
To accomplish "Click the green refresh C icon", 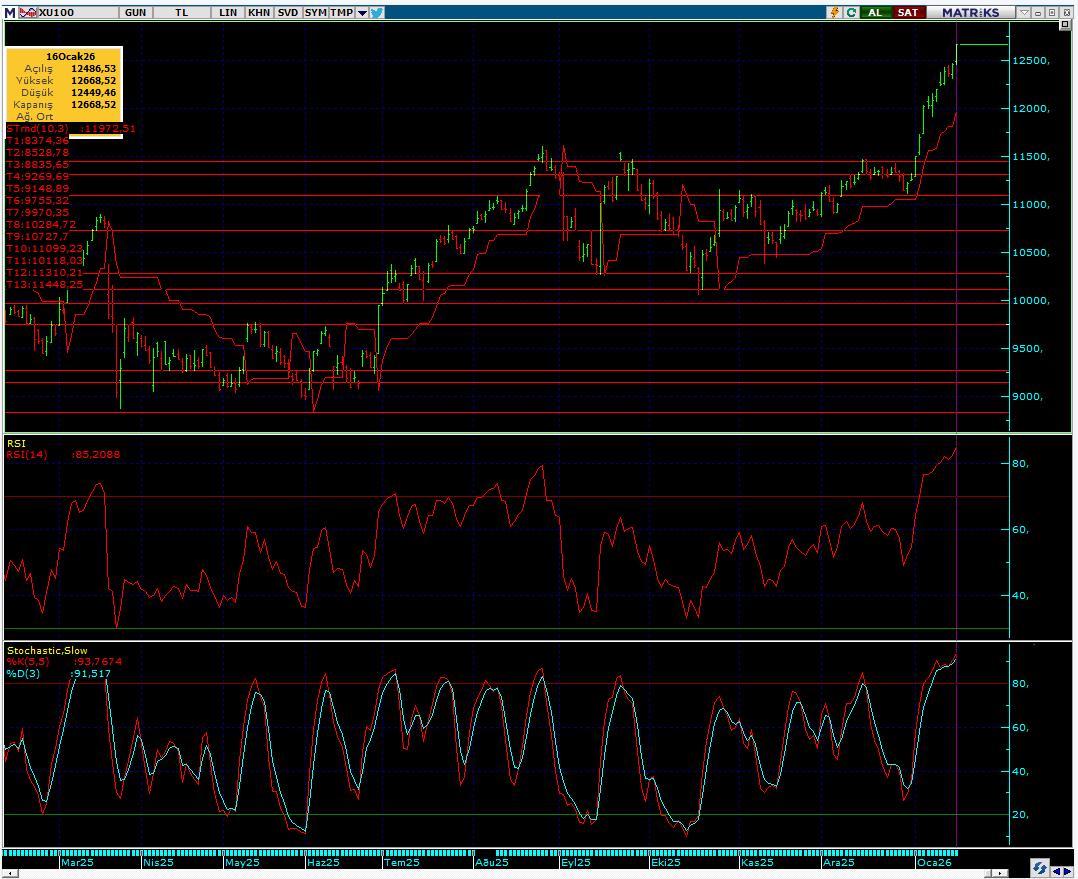I will pos(851,12).
